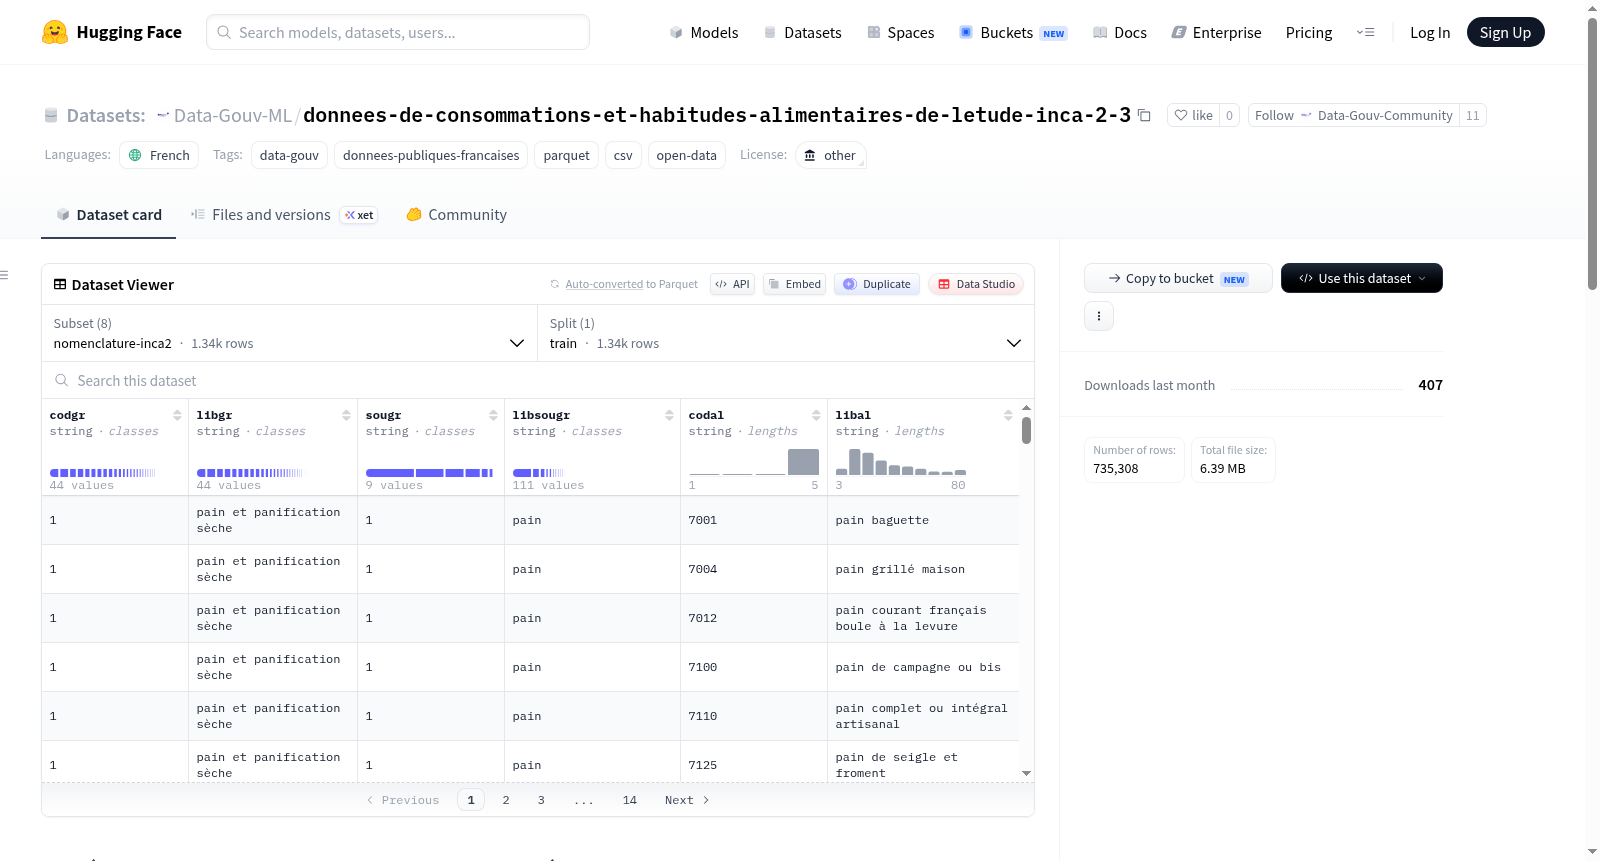This screenshot has width=1600, height=861.
Task: Click the API button
Action: click(732, 284)
